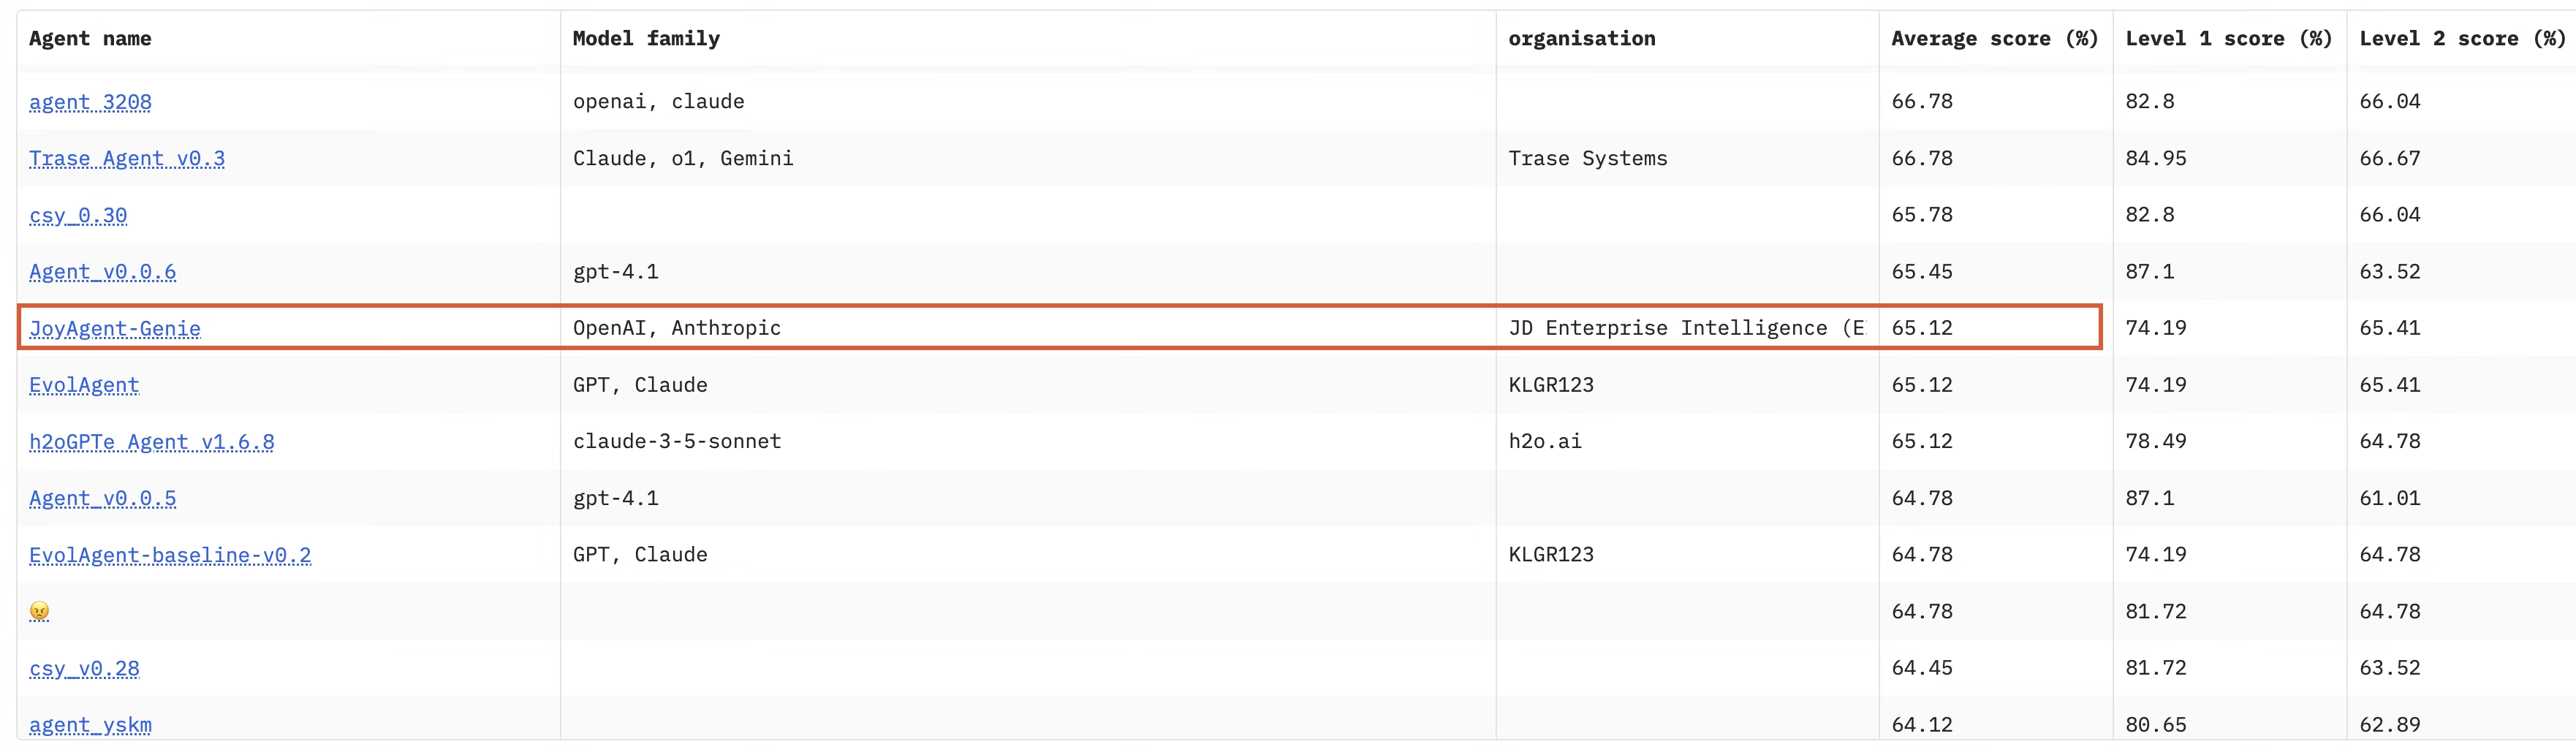Viewport: 2576px width, 747px height.
Task: Open the EvolAgent-baseline-v0.2 link
Action: 170,554
